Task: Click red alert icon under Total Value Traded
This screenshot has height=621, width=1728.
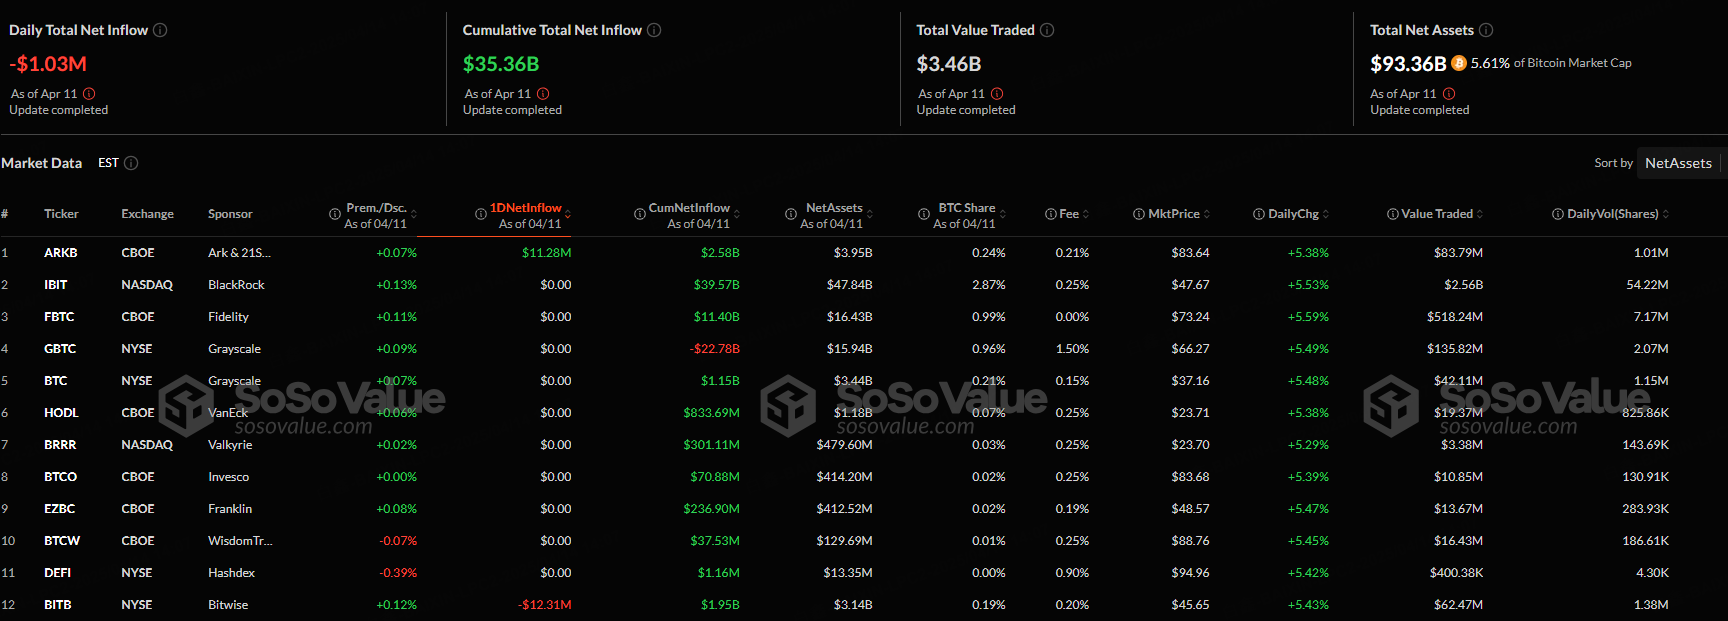Action: tap(997, 94)
